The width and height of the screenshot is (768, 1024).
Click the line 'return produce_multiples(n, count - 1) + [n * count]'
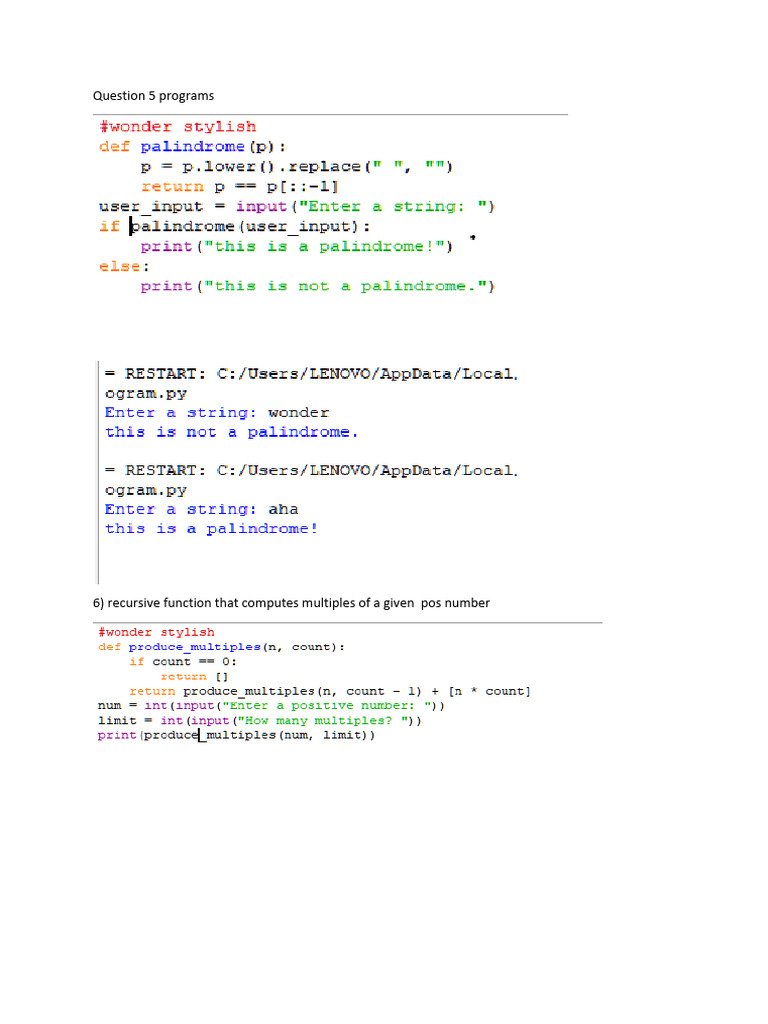click(330, 691)
